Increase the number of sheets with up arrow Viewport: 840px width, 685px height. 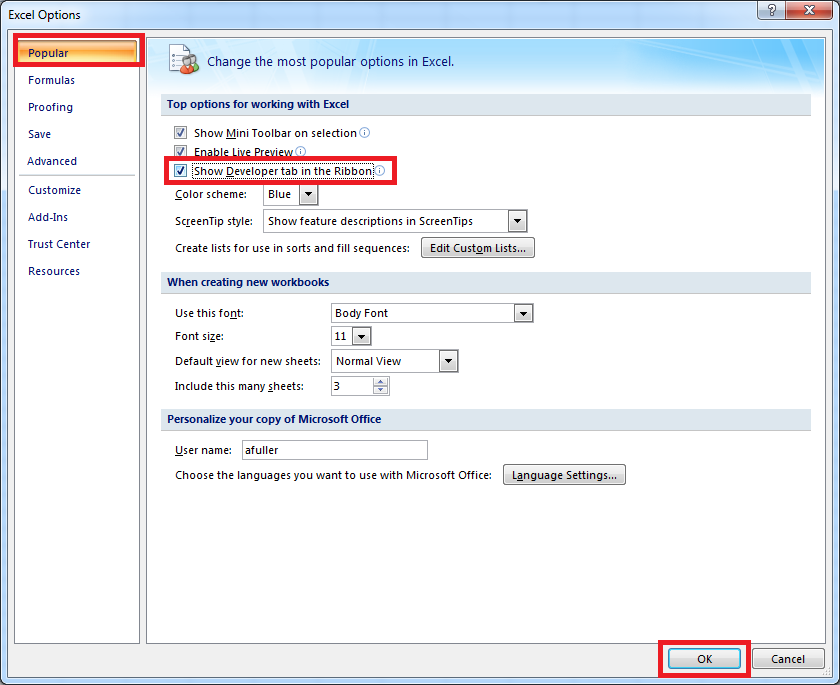380,382
